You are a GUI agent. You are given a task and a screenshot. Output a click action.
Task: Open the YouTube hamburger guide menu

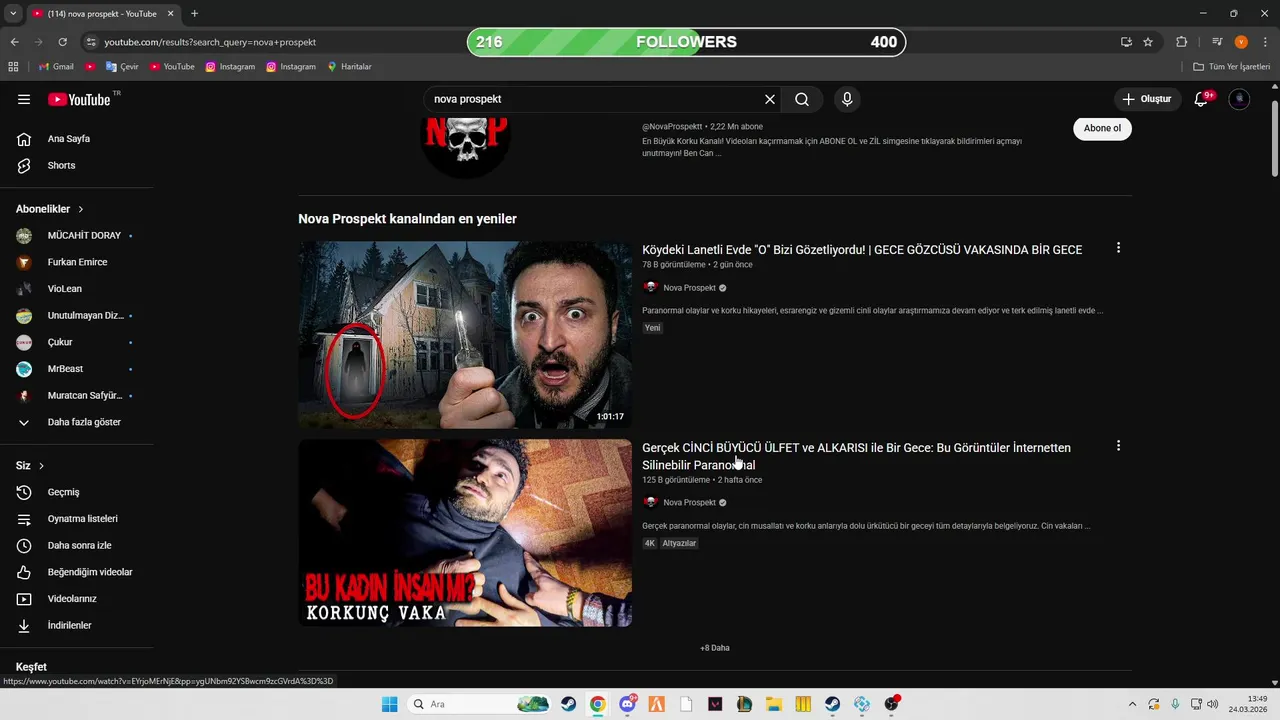click(24, 99)
